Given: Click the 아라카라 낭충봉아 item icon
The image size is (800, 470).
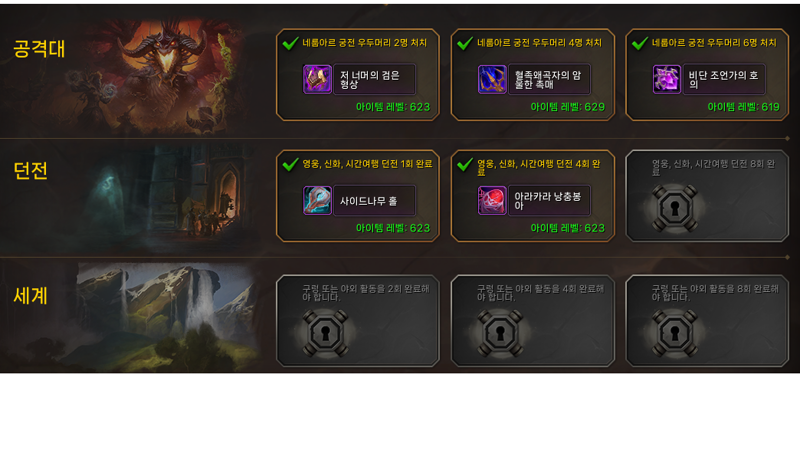Looking at the screenshot, I should [492, 200].
